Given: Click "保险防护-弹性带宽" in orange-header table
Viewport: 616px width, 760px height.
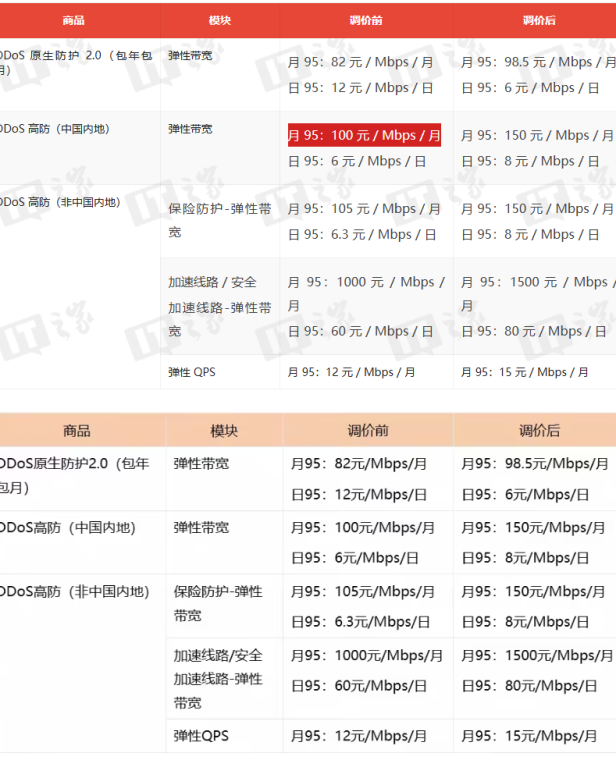Looking at the screenshot, I should click(x=218, y=603).
